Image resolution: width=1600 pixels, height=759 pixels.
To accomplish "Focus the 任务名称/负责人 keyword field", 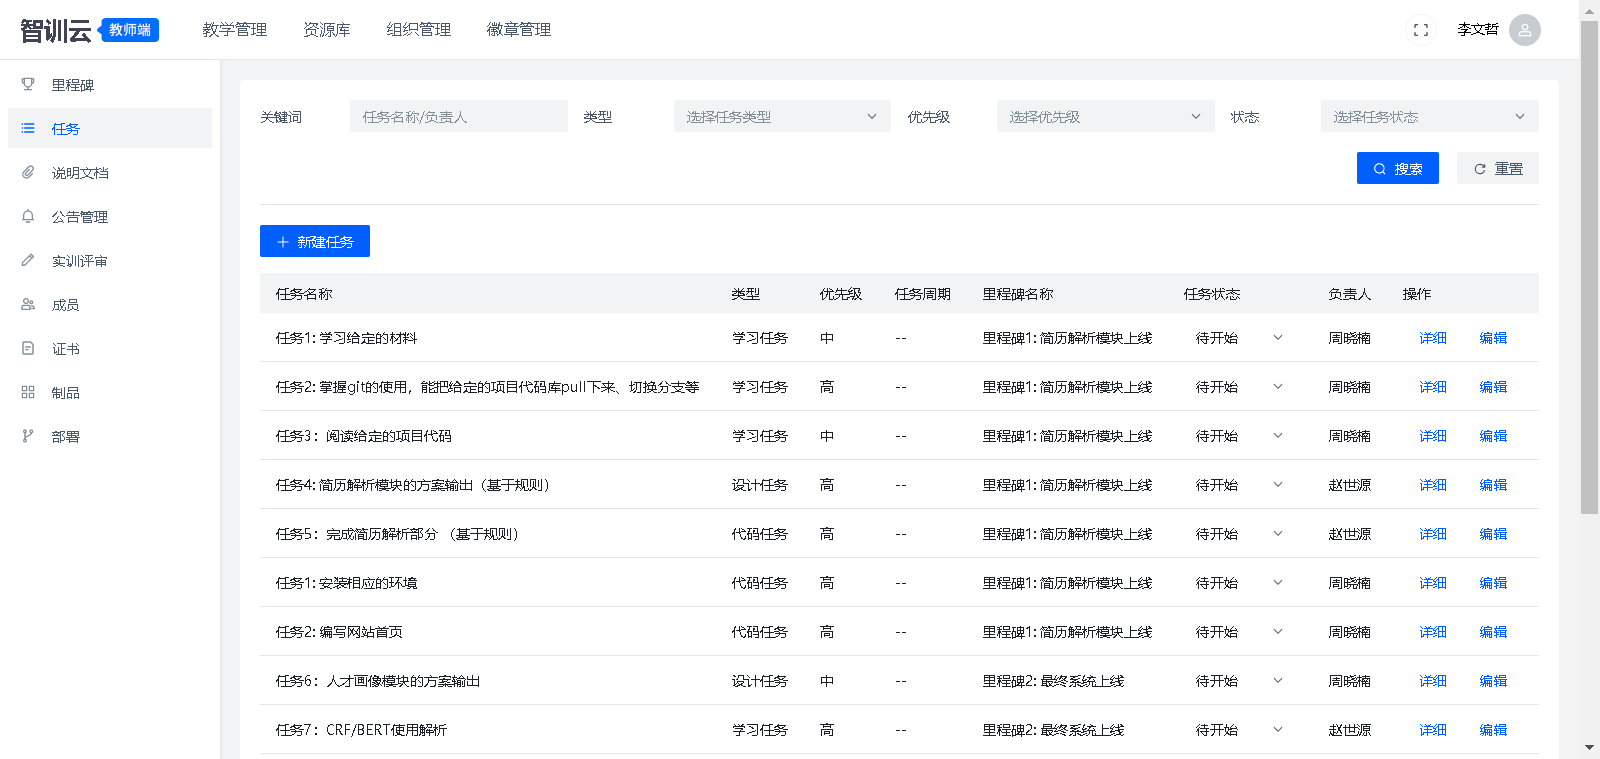I will coord(459,117).
